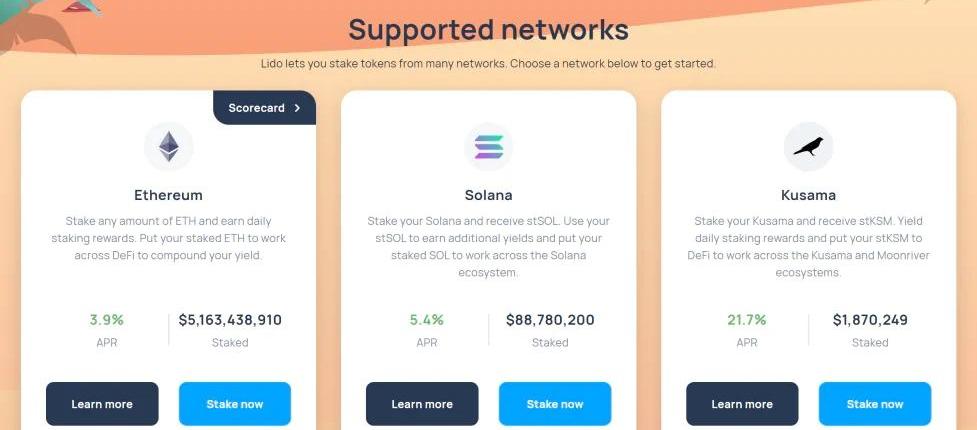
Task: Select the Ethereum network title
Action: [168, 195]
